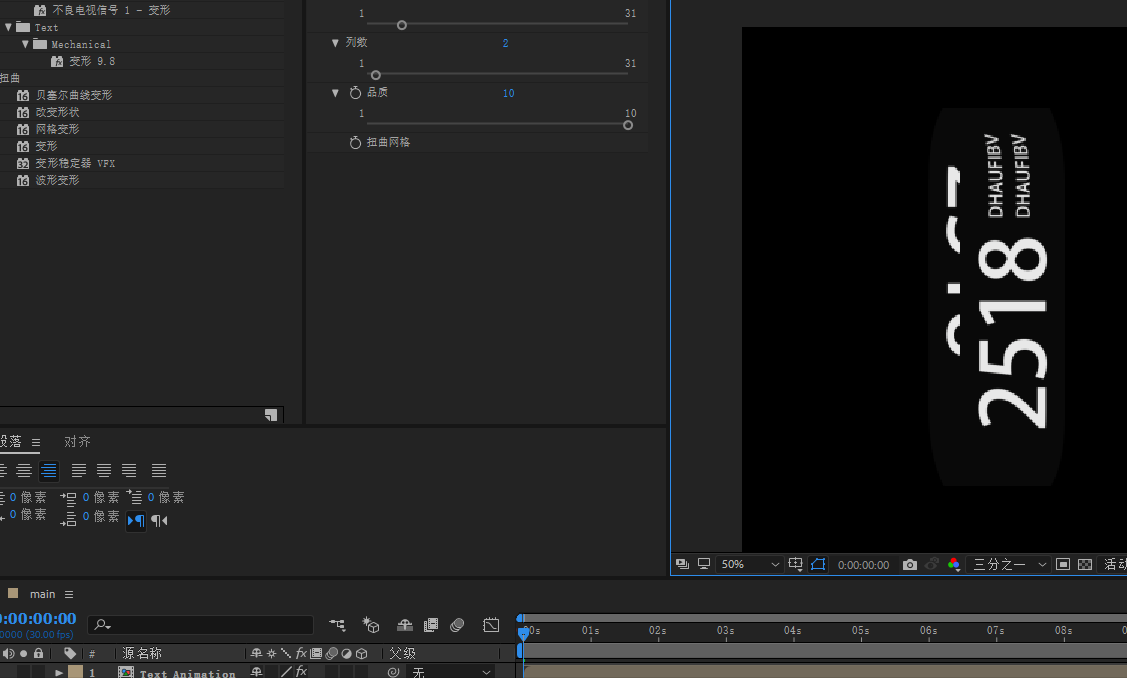Click the timeline layer search field
The width and height of the screenshot is (1127, 678).
[201, 625]
